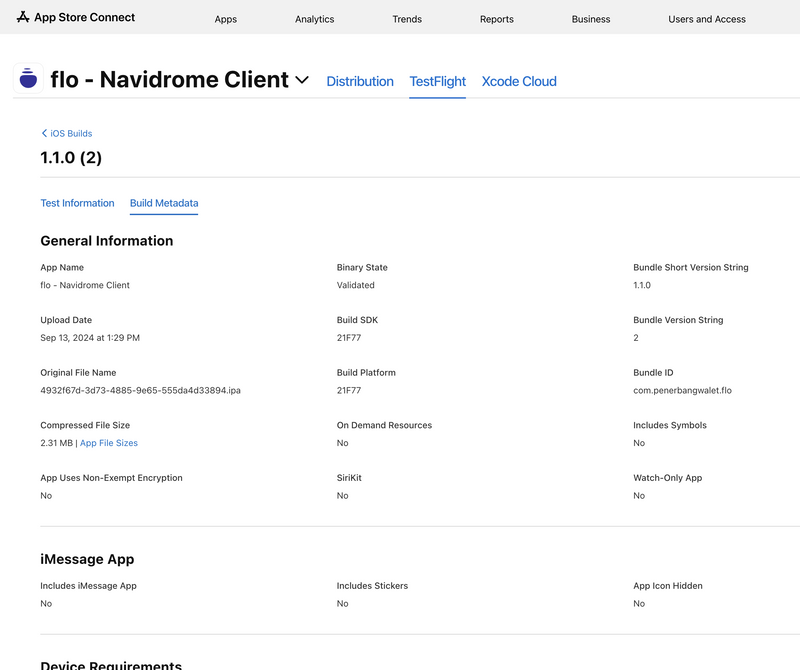This screenshot has width=800, height=670.
Task: Expand the app switcher chevron beside flo title
Action: 302,80
